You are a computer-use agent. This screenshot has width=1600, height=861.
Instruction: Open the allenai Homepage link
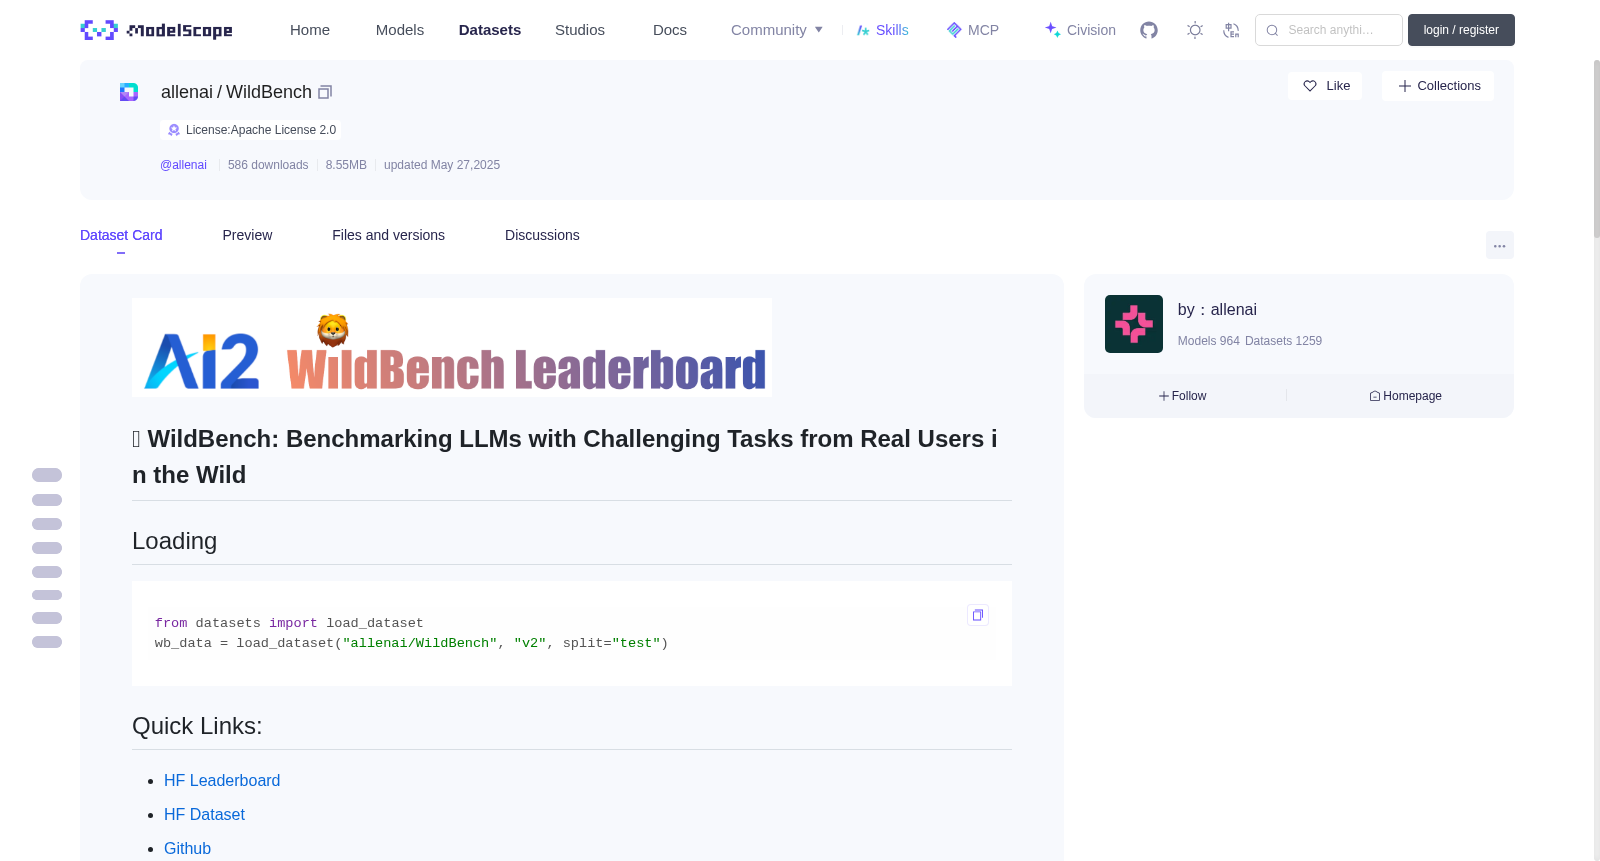click(1405, 396)
